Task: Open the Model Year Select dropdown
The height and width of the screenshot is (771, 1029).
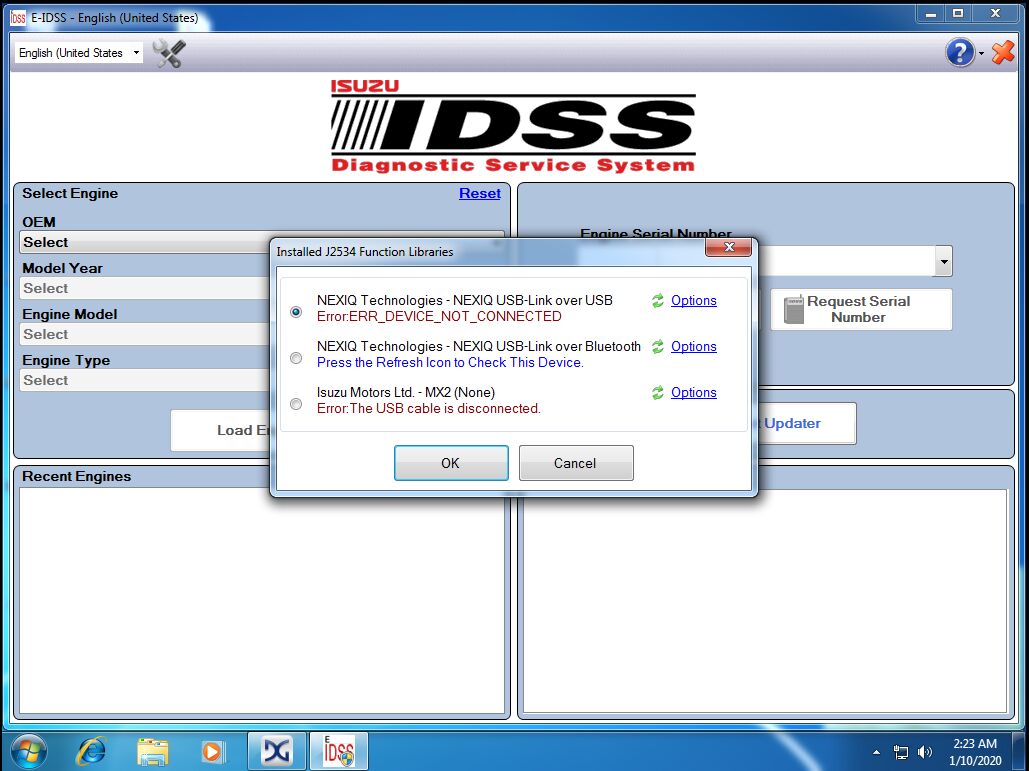Action: coord(144,288)
